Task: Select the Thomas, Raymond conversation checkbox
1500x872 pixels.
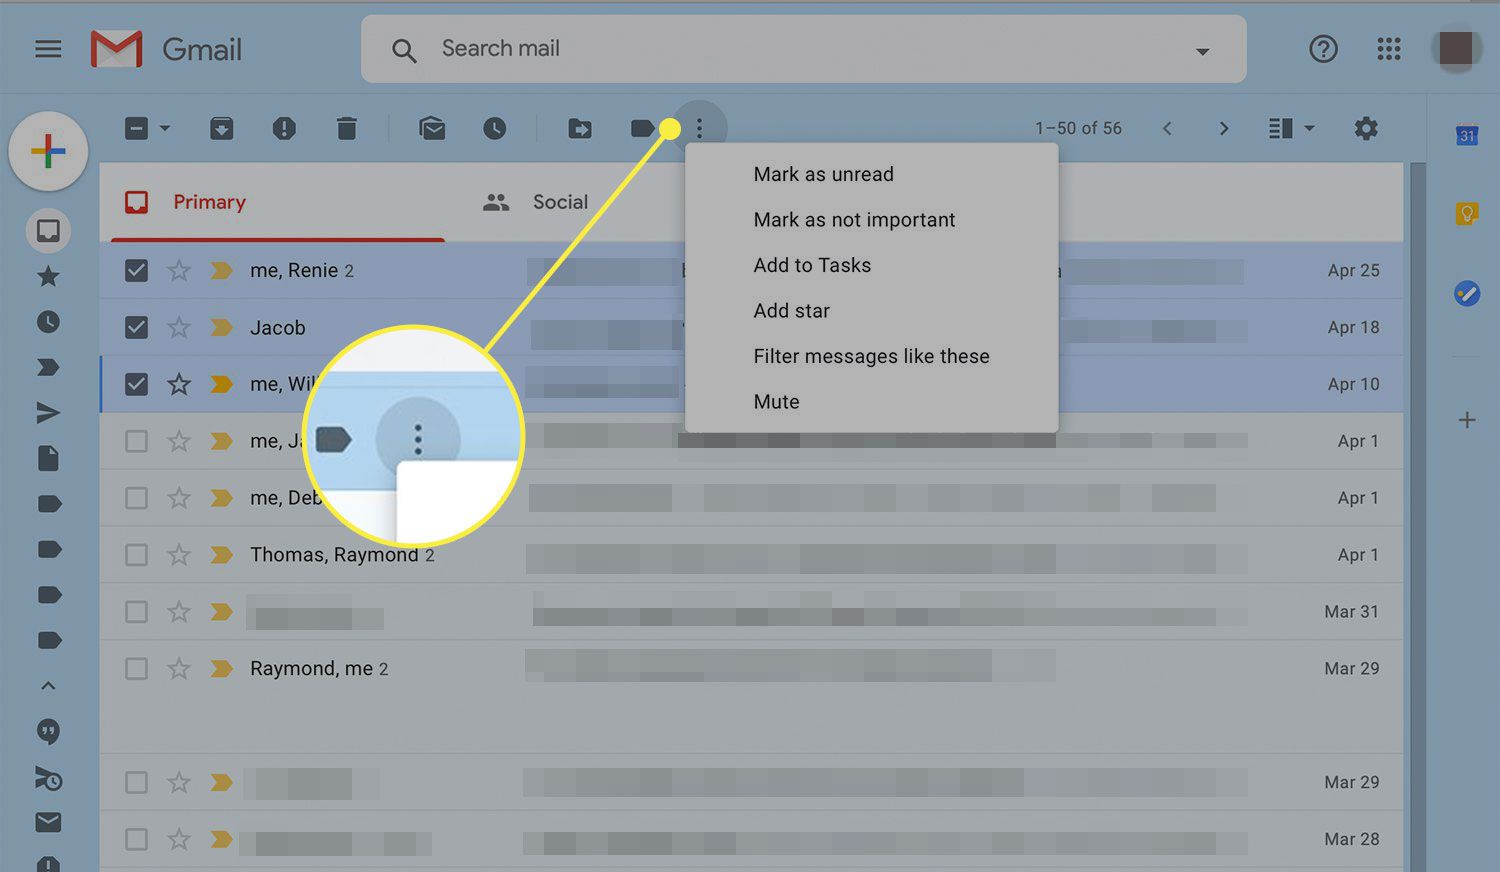Action: point(136,554)
